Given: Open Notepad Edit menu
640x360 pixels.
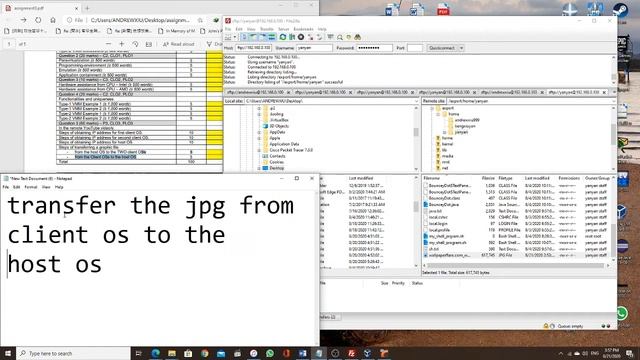Looking at the screenshot, I should (16, 187).
